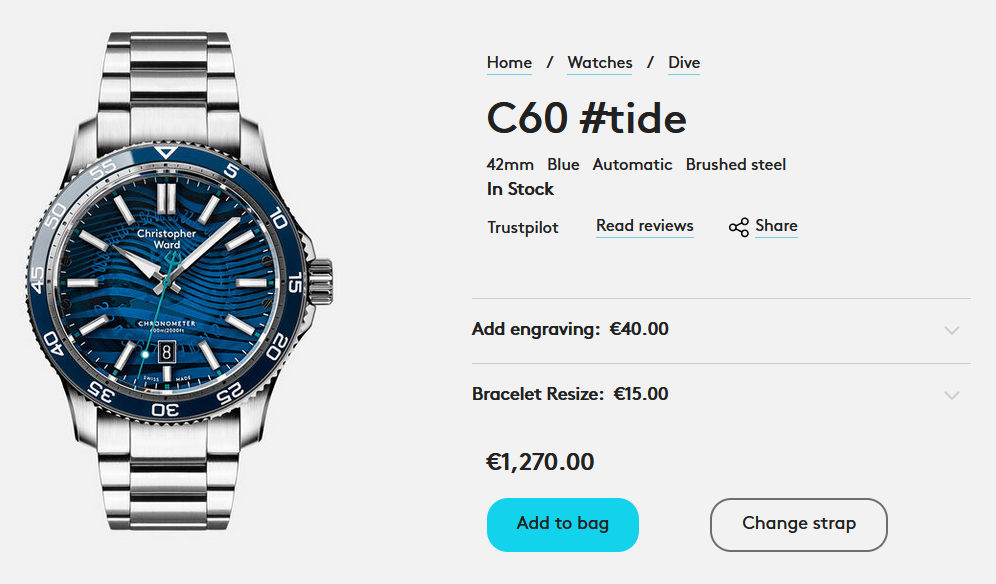Open the Read reviews link
This screenshot has height=584, width=996.
644,226
